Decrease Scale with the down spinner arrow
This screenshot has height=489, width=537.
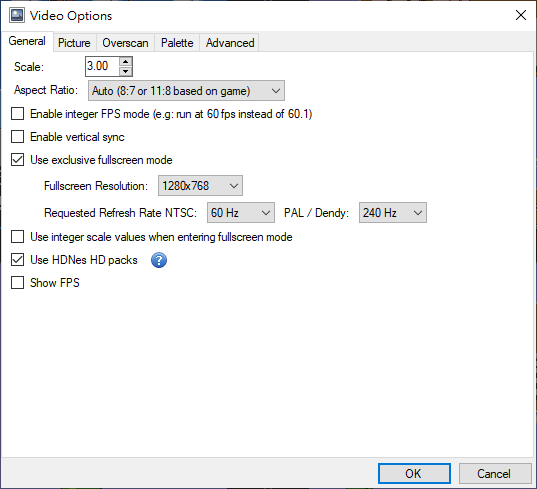coord(126,71)
